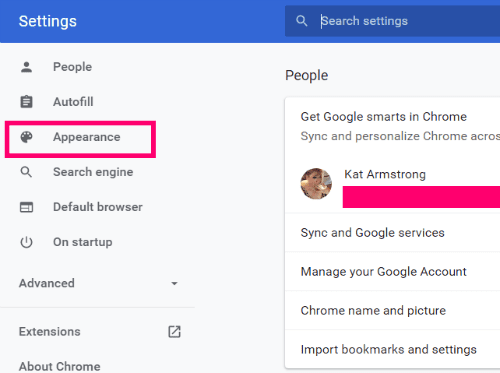Expand the Advanced section arrow
The height and width of the screenshot is (373, 500).
(174, 284)
